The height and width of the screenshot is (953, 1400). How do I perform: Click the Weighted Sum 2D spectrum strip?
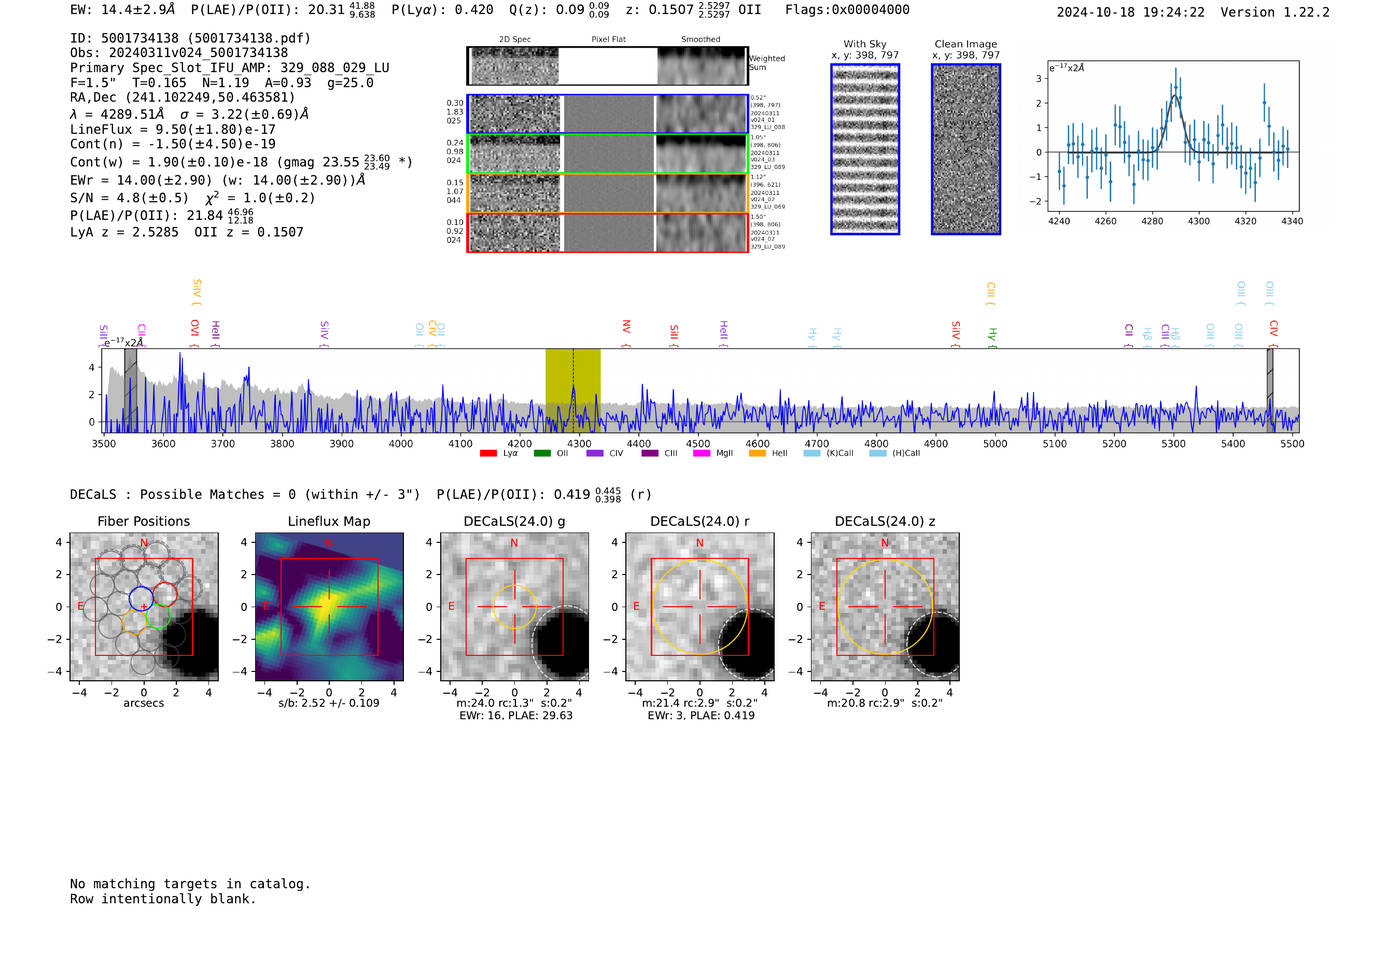pos(607,65)
